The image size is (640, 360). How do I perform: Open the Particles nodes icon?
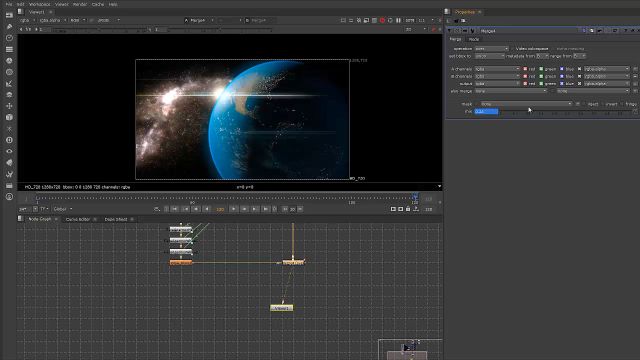(x=9, y=129)
